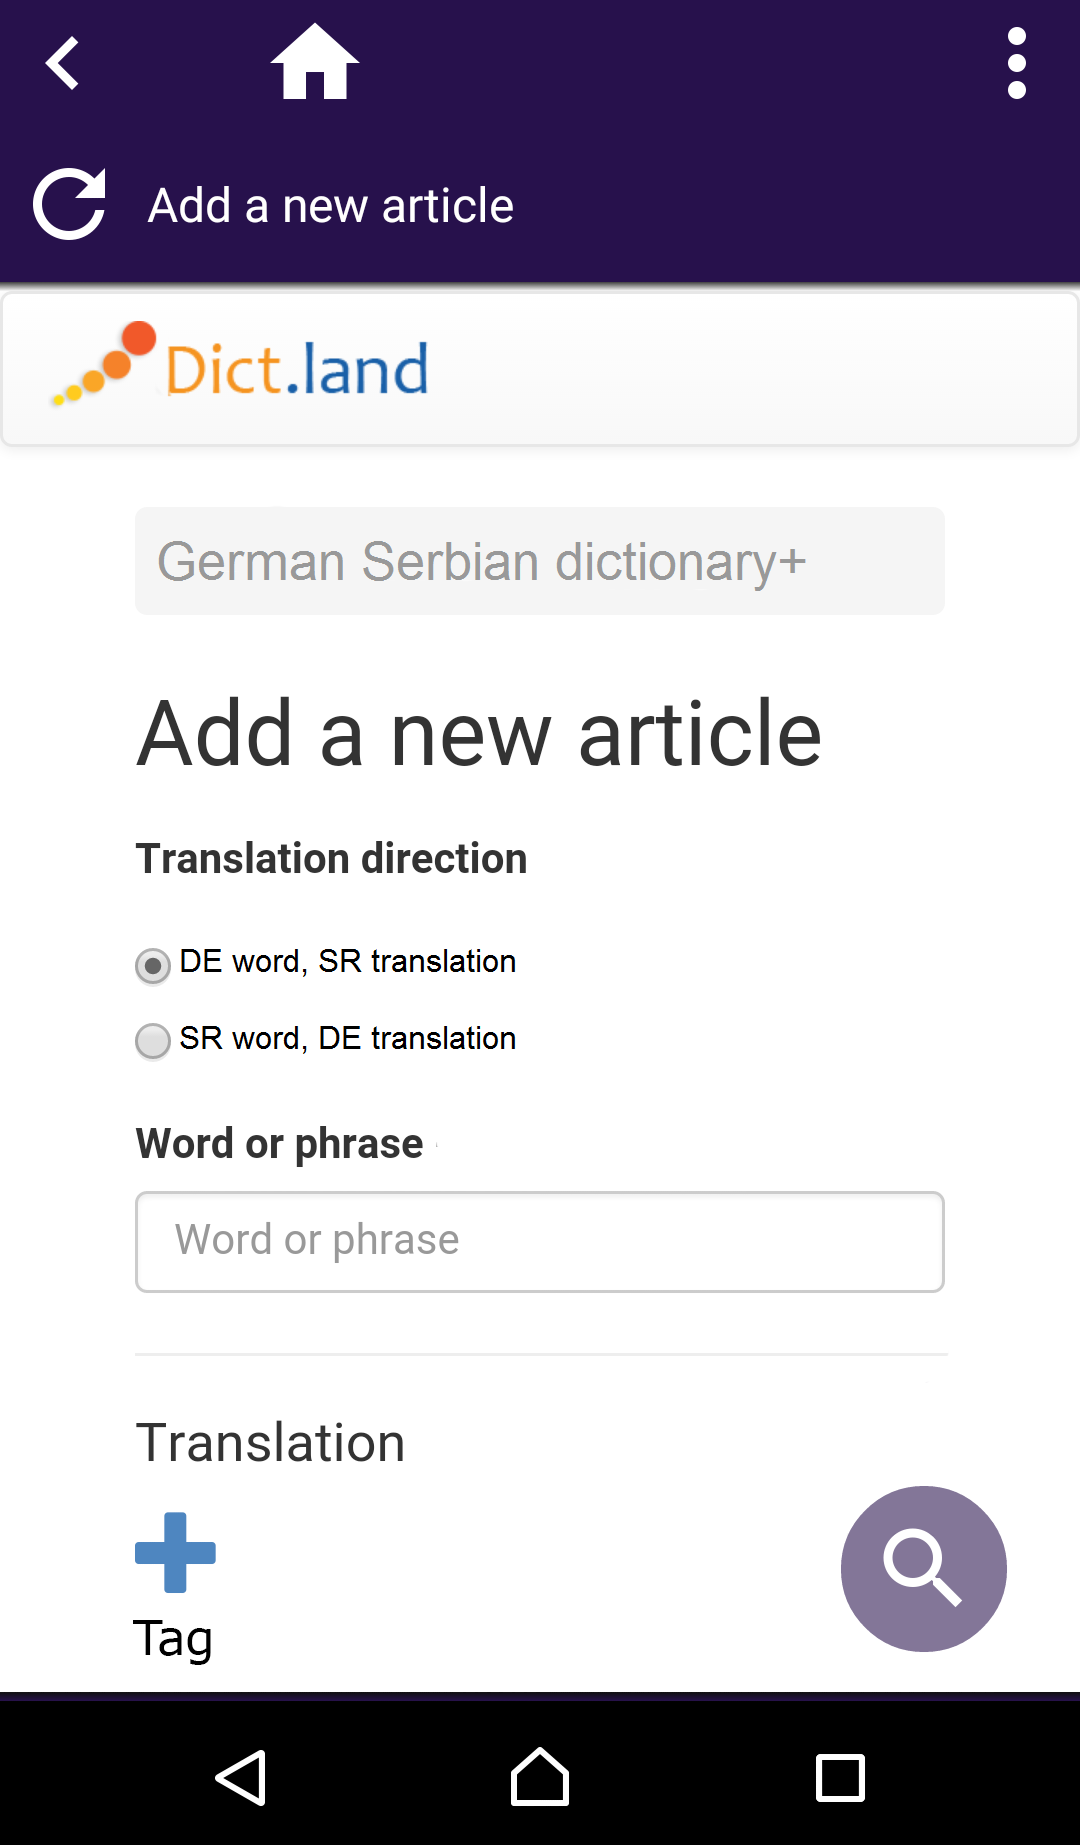This screenshot has height=1845, width=1080.
Task: Click the Tag label below plus icon
Action: (173, 1638)
